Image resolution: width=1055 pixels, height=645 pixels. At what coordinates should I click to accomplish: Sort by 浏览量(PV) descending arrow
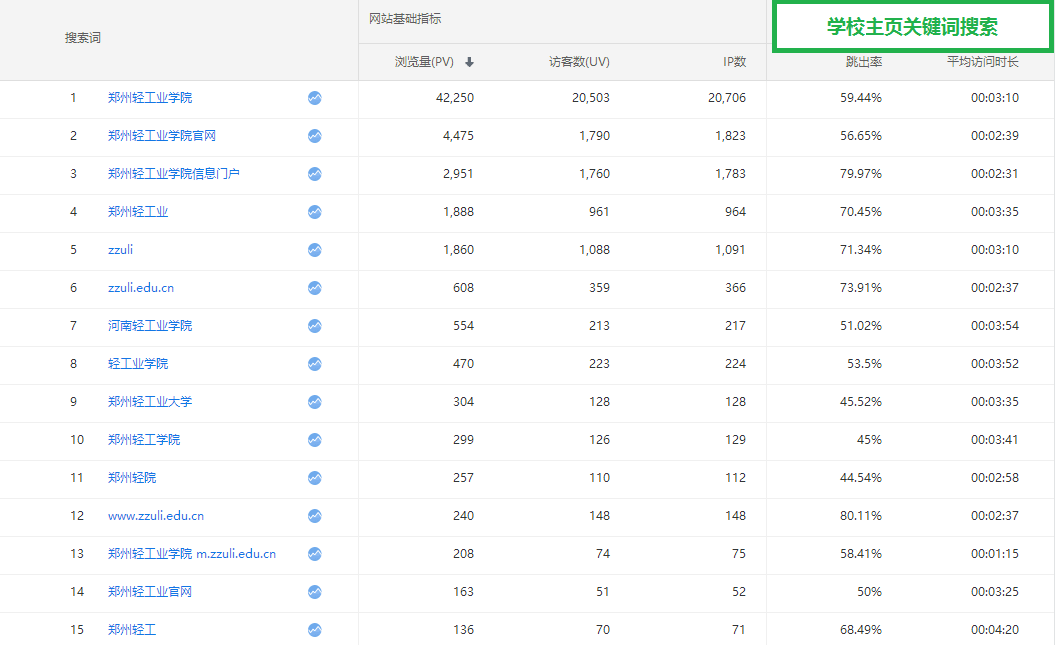[469, 62]
